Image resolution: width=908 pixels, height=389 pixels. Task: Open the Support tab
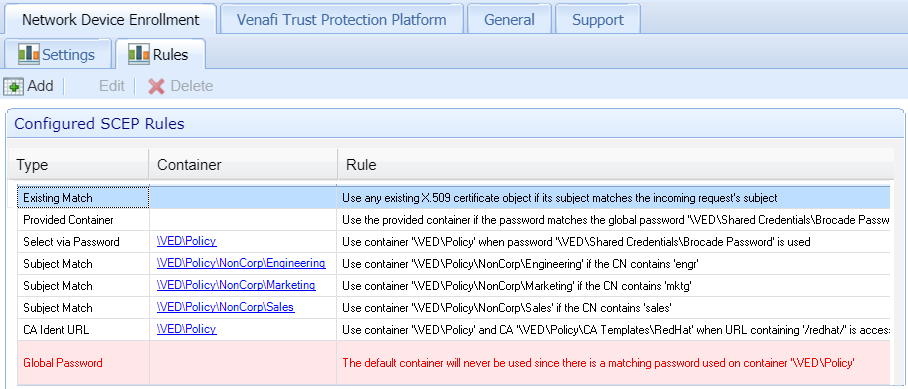(x=598, y=19)
